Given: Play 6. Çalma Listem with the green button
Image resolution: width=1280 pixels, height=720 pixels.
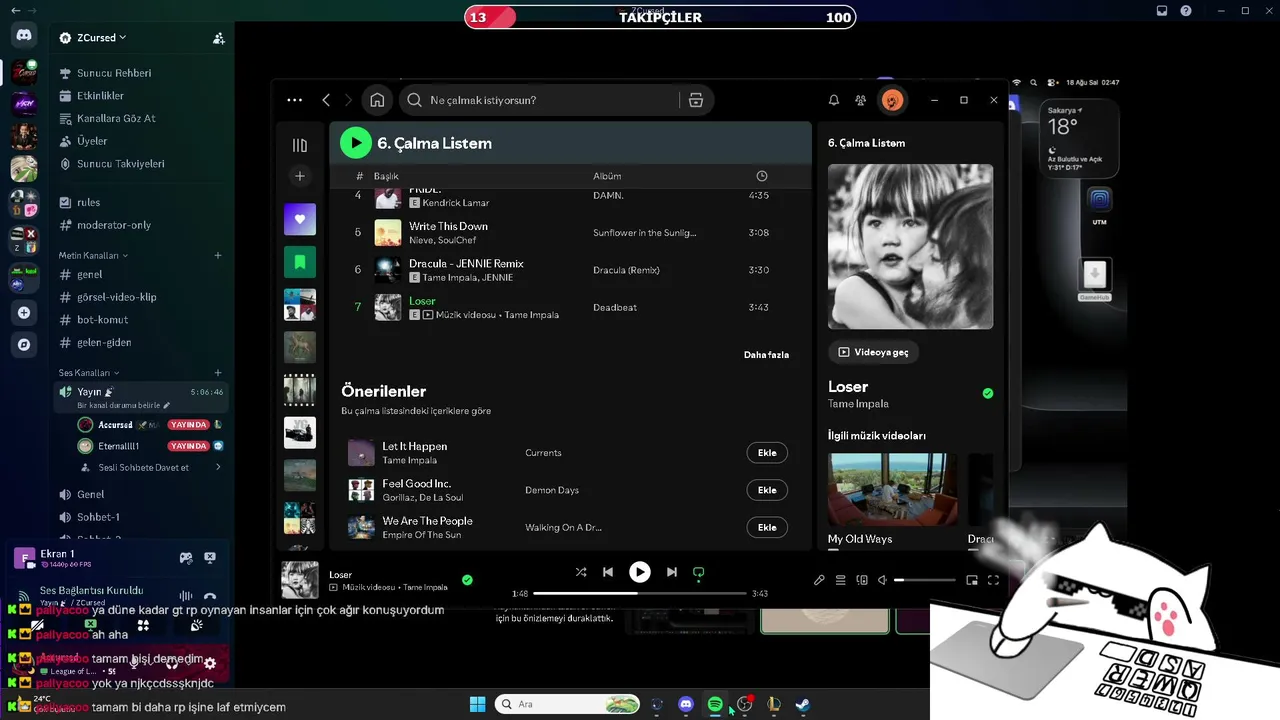Looking at the screenshot, I should (355, 143).
